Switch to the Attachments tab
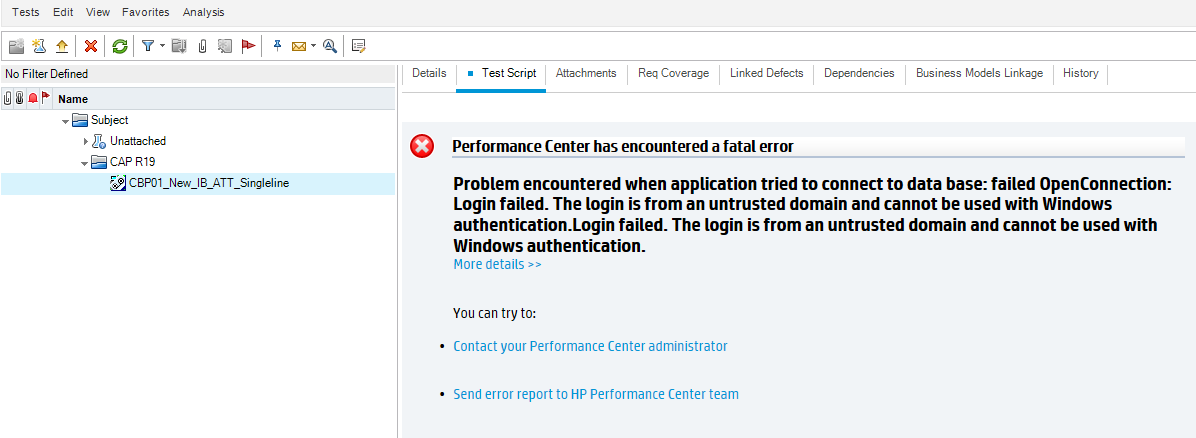 (586, 73)
